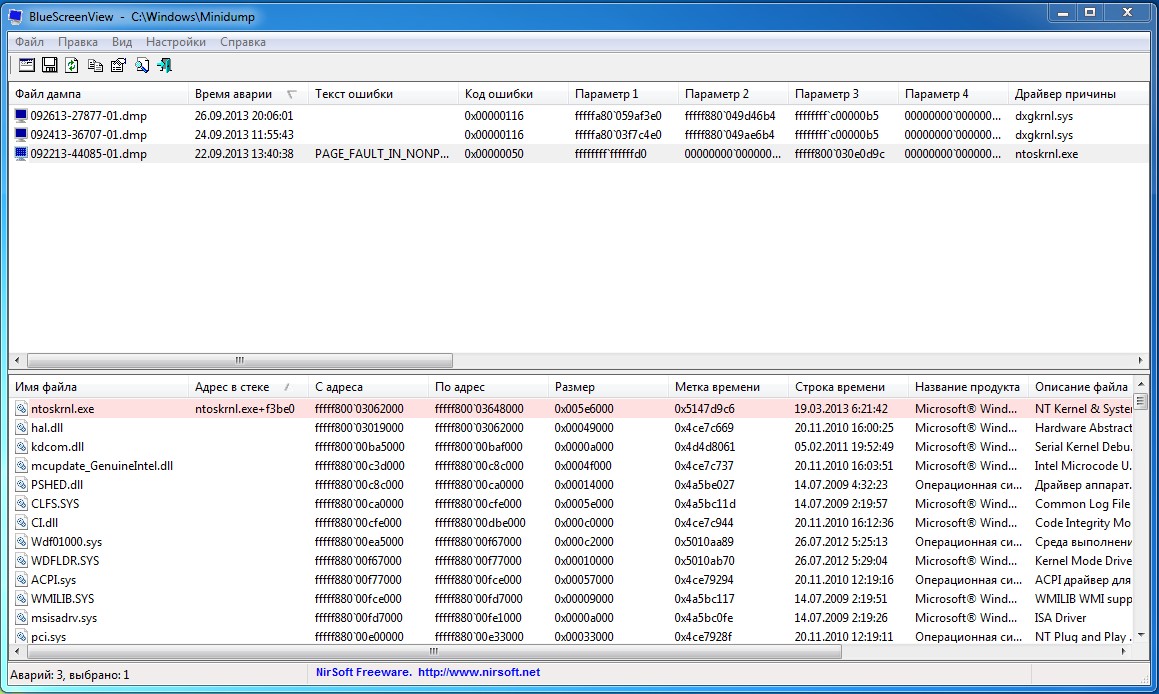1159x694 pixels.
Task: Click the file icon beside kdcom.dll
Action: pos(21,446)
